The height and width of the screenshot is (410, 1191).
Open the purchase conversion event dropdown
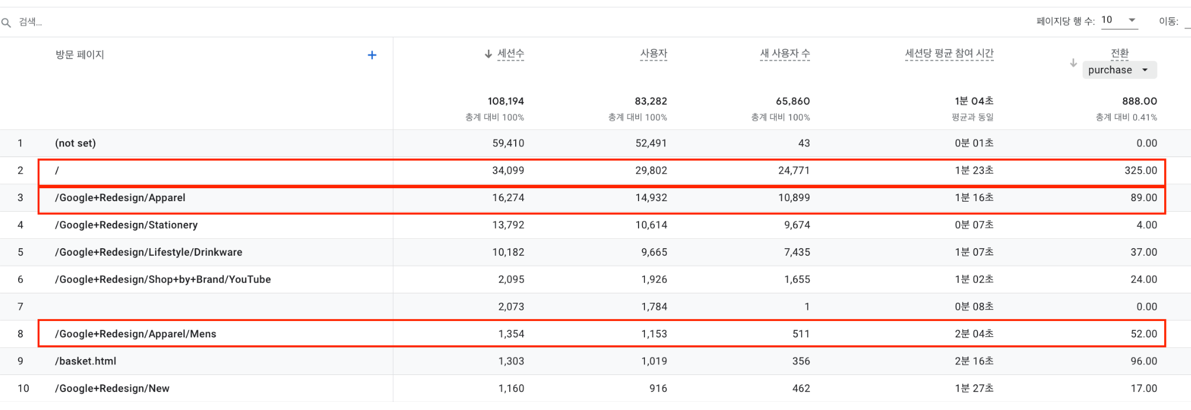point(1119,70)
